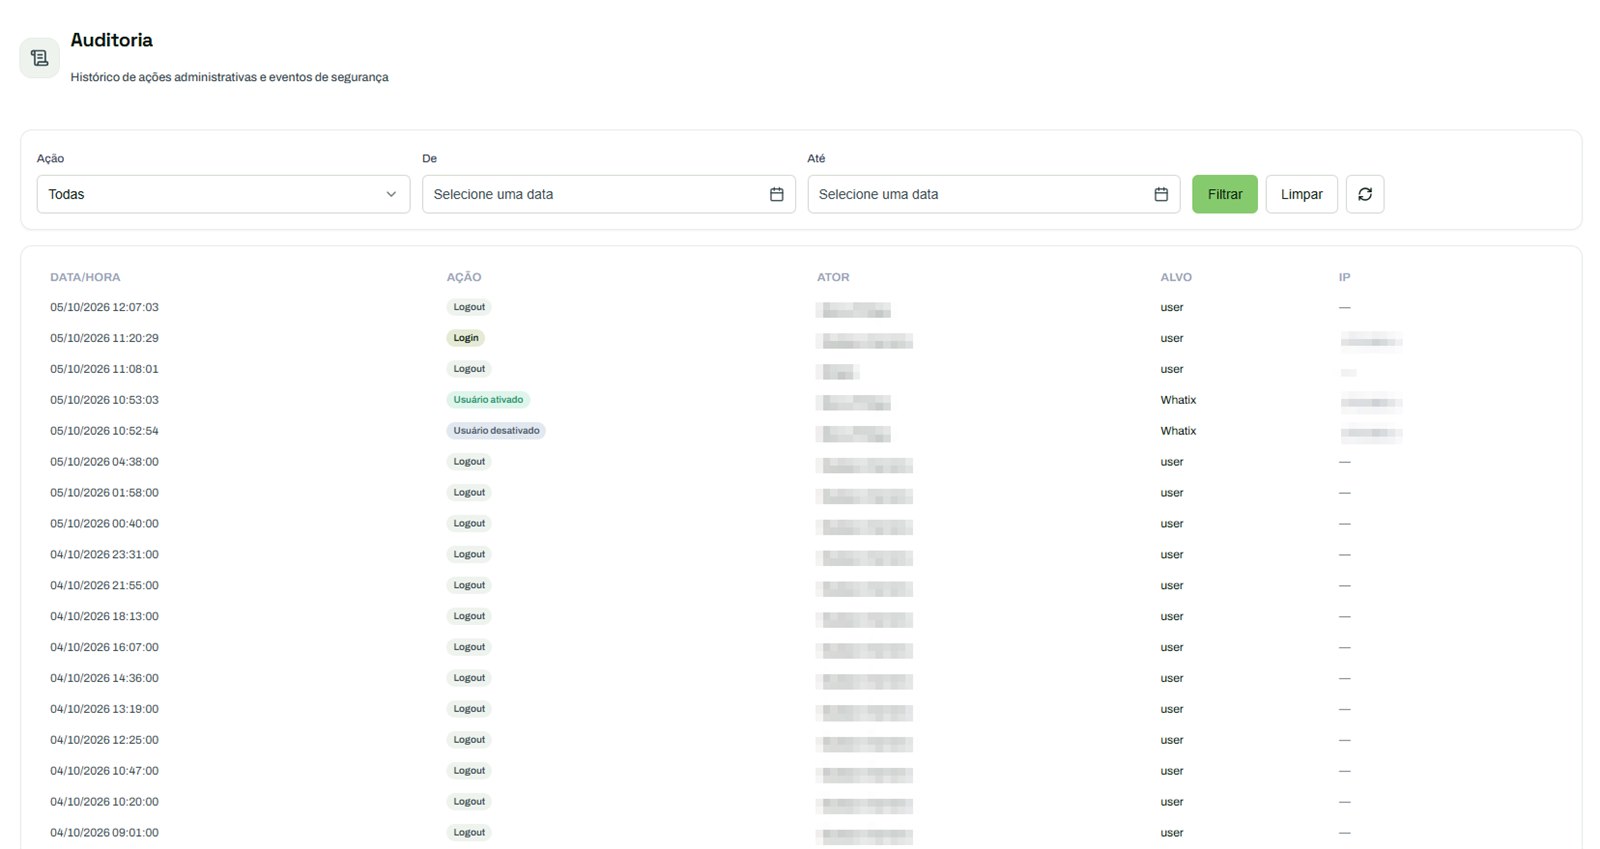
Task: Select timestamp 04/10/2026 10:47:00
Action: point(104,771)
